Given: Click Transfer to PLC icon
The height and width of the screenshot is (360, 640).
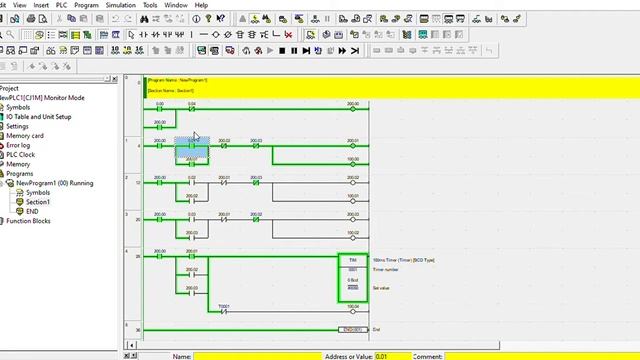Looking at the screenshot, I should click(344, 19).
